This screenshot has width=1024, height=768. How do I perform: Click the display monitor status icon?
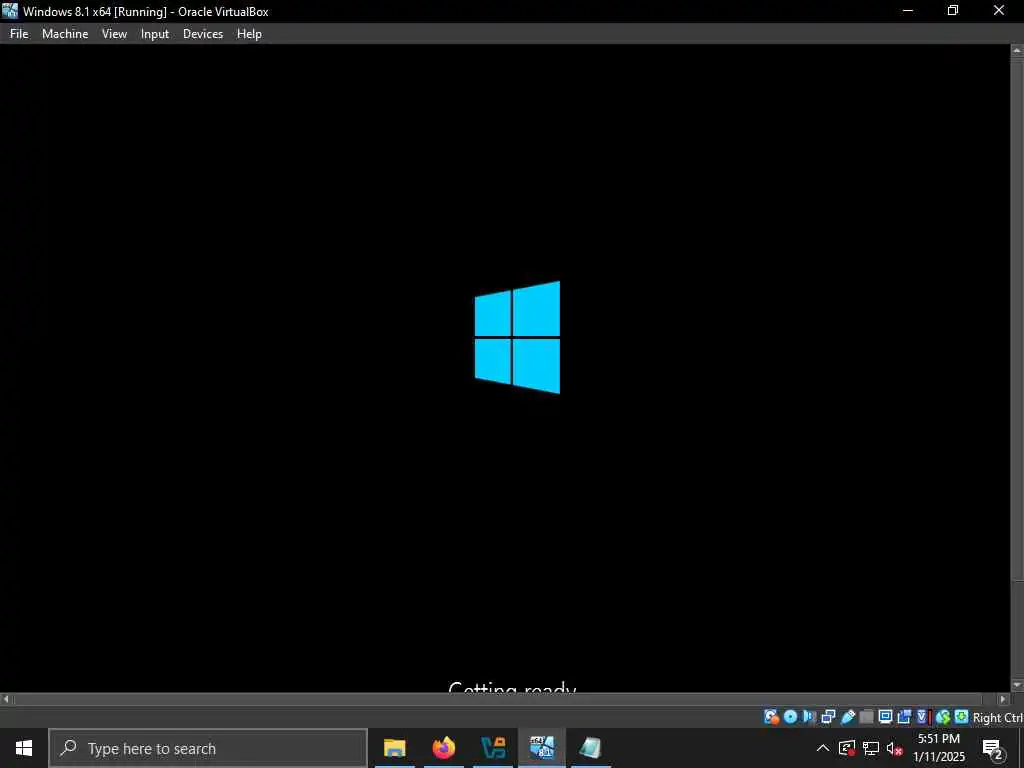(886, 717)
